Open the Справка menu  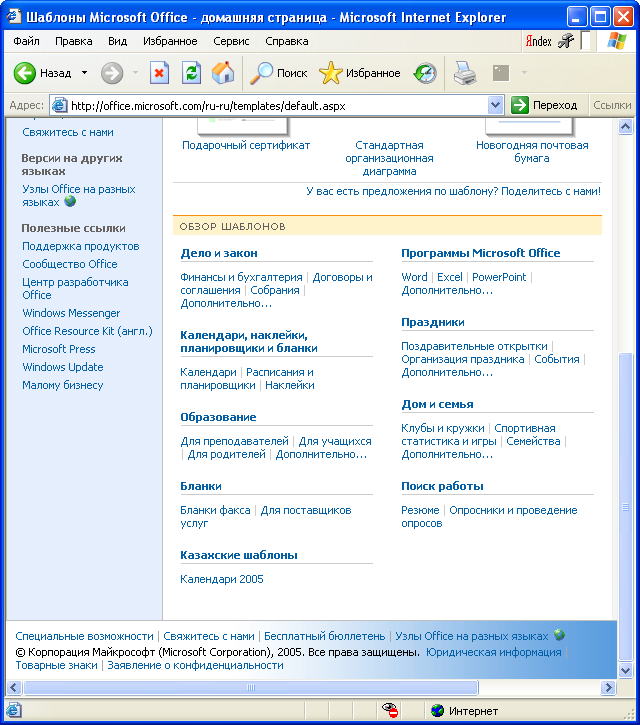[x=287, y=41]
